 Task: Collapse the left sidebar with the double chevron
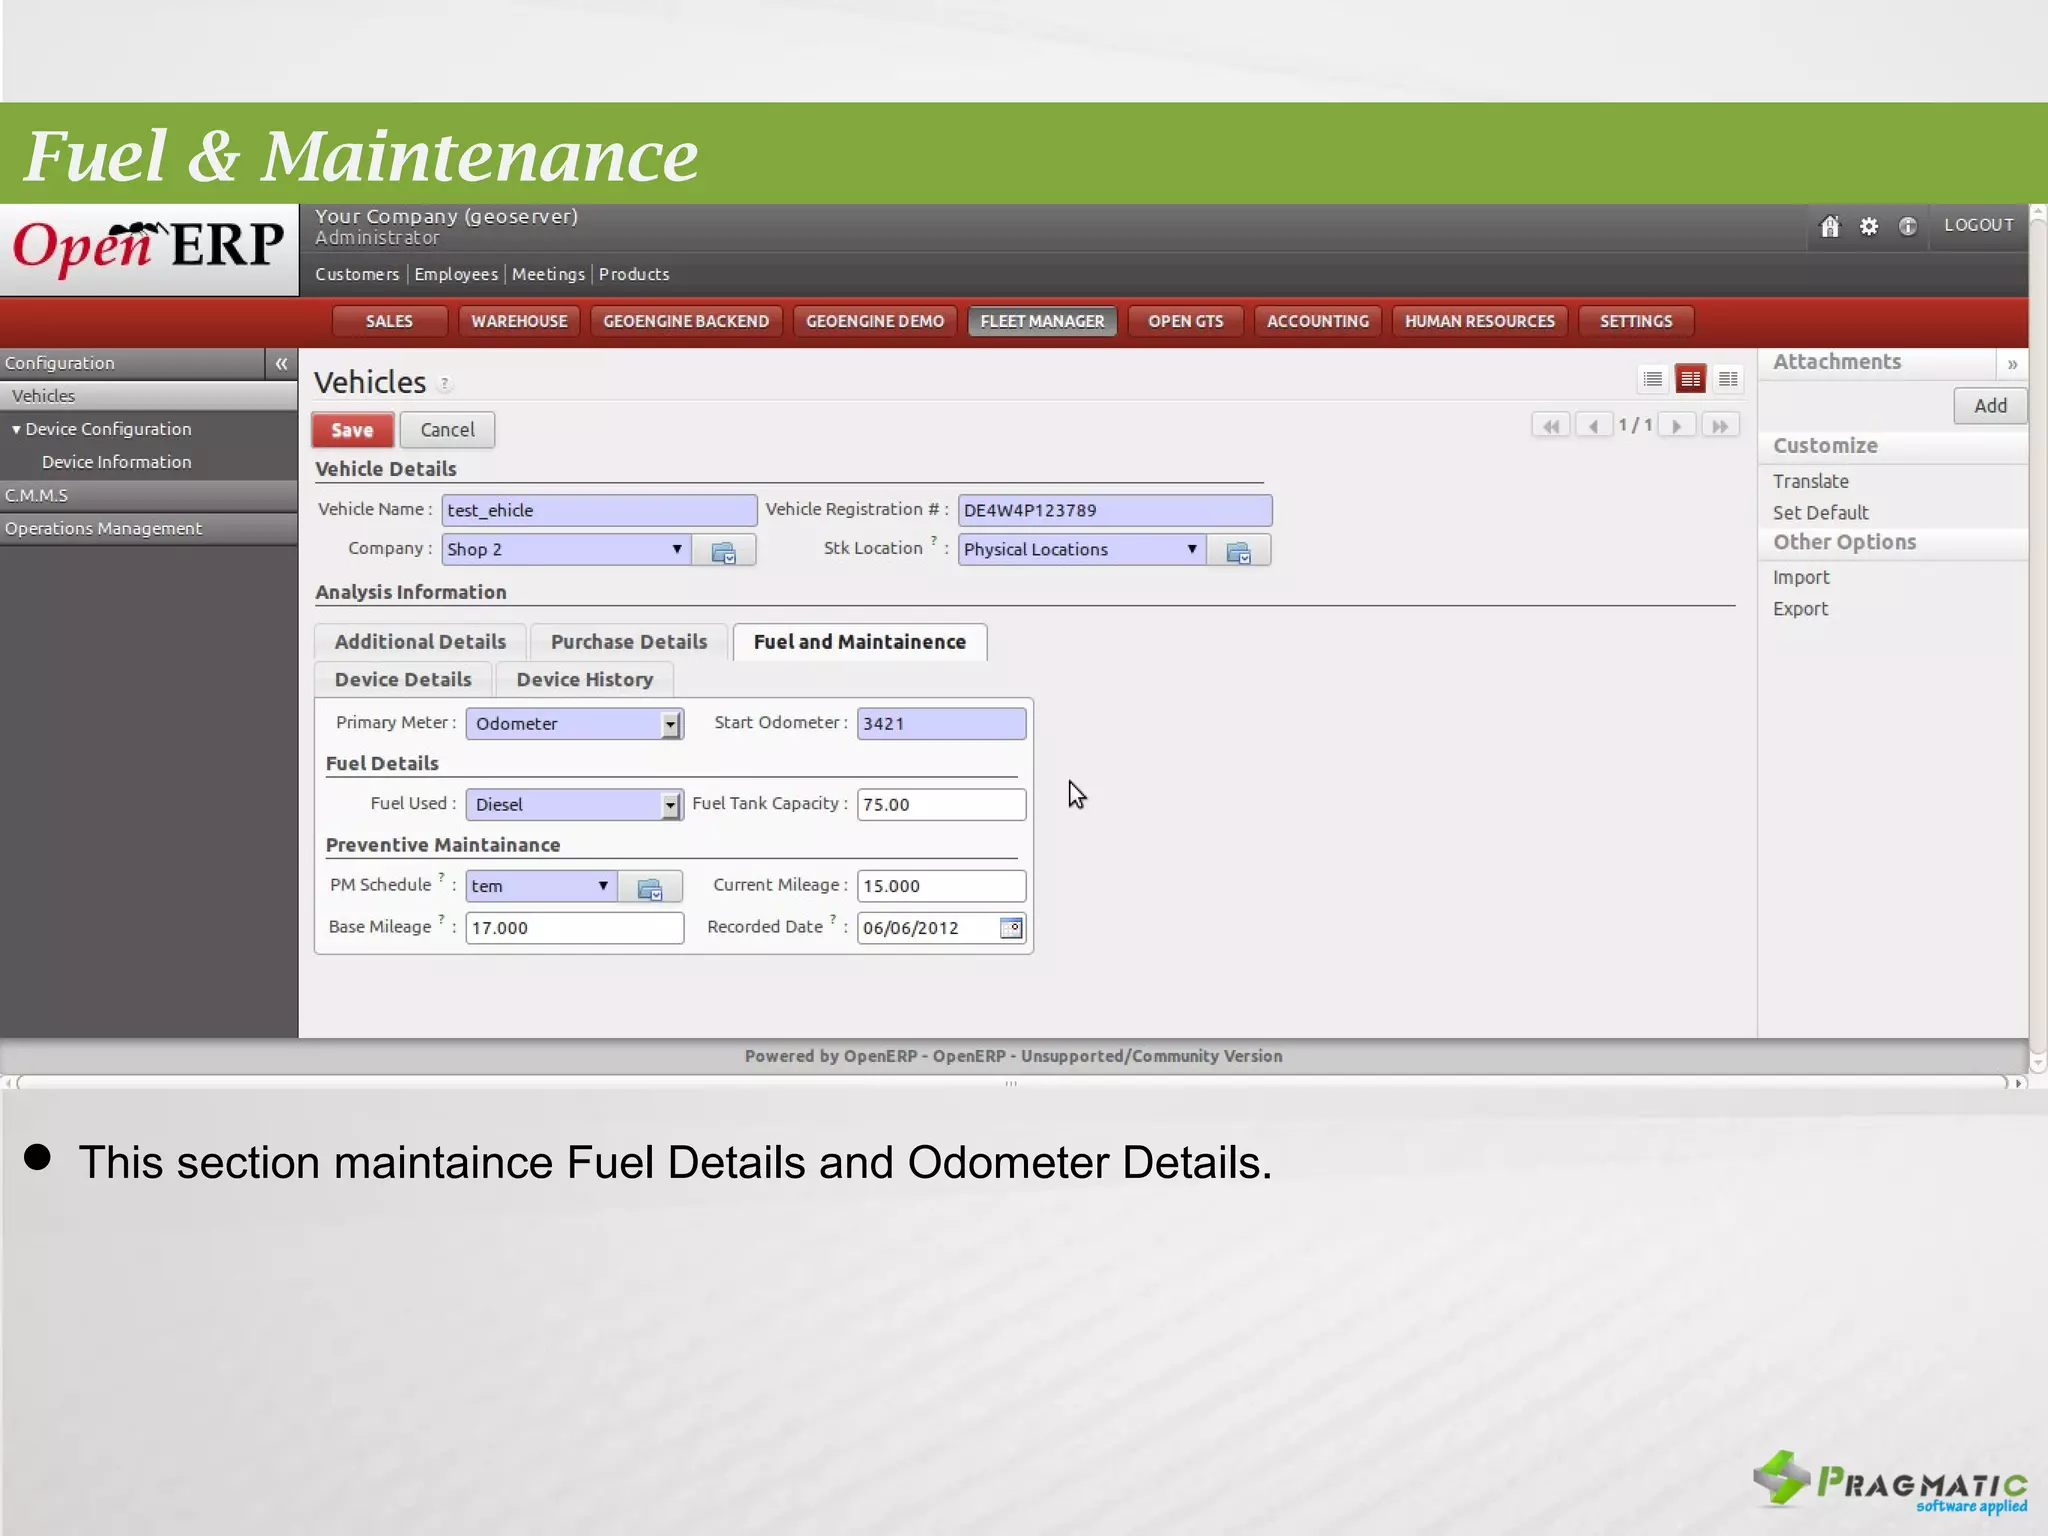tap(281, 363)
